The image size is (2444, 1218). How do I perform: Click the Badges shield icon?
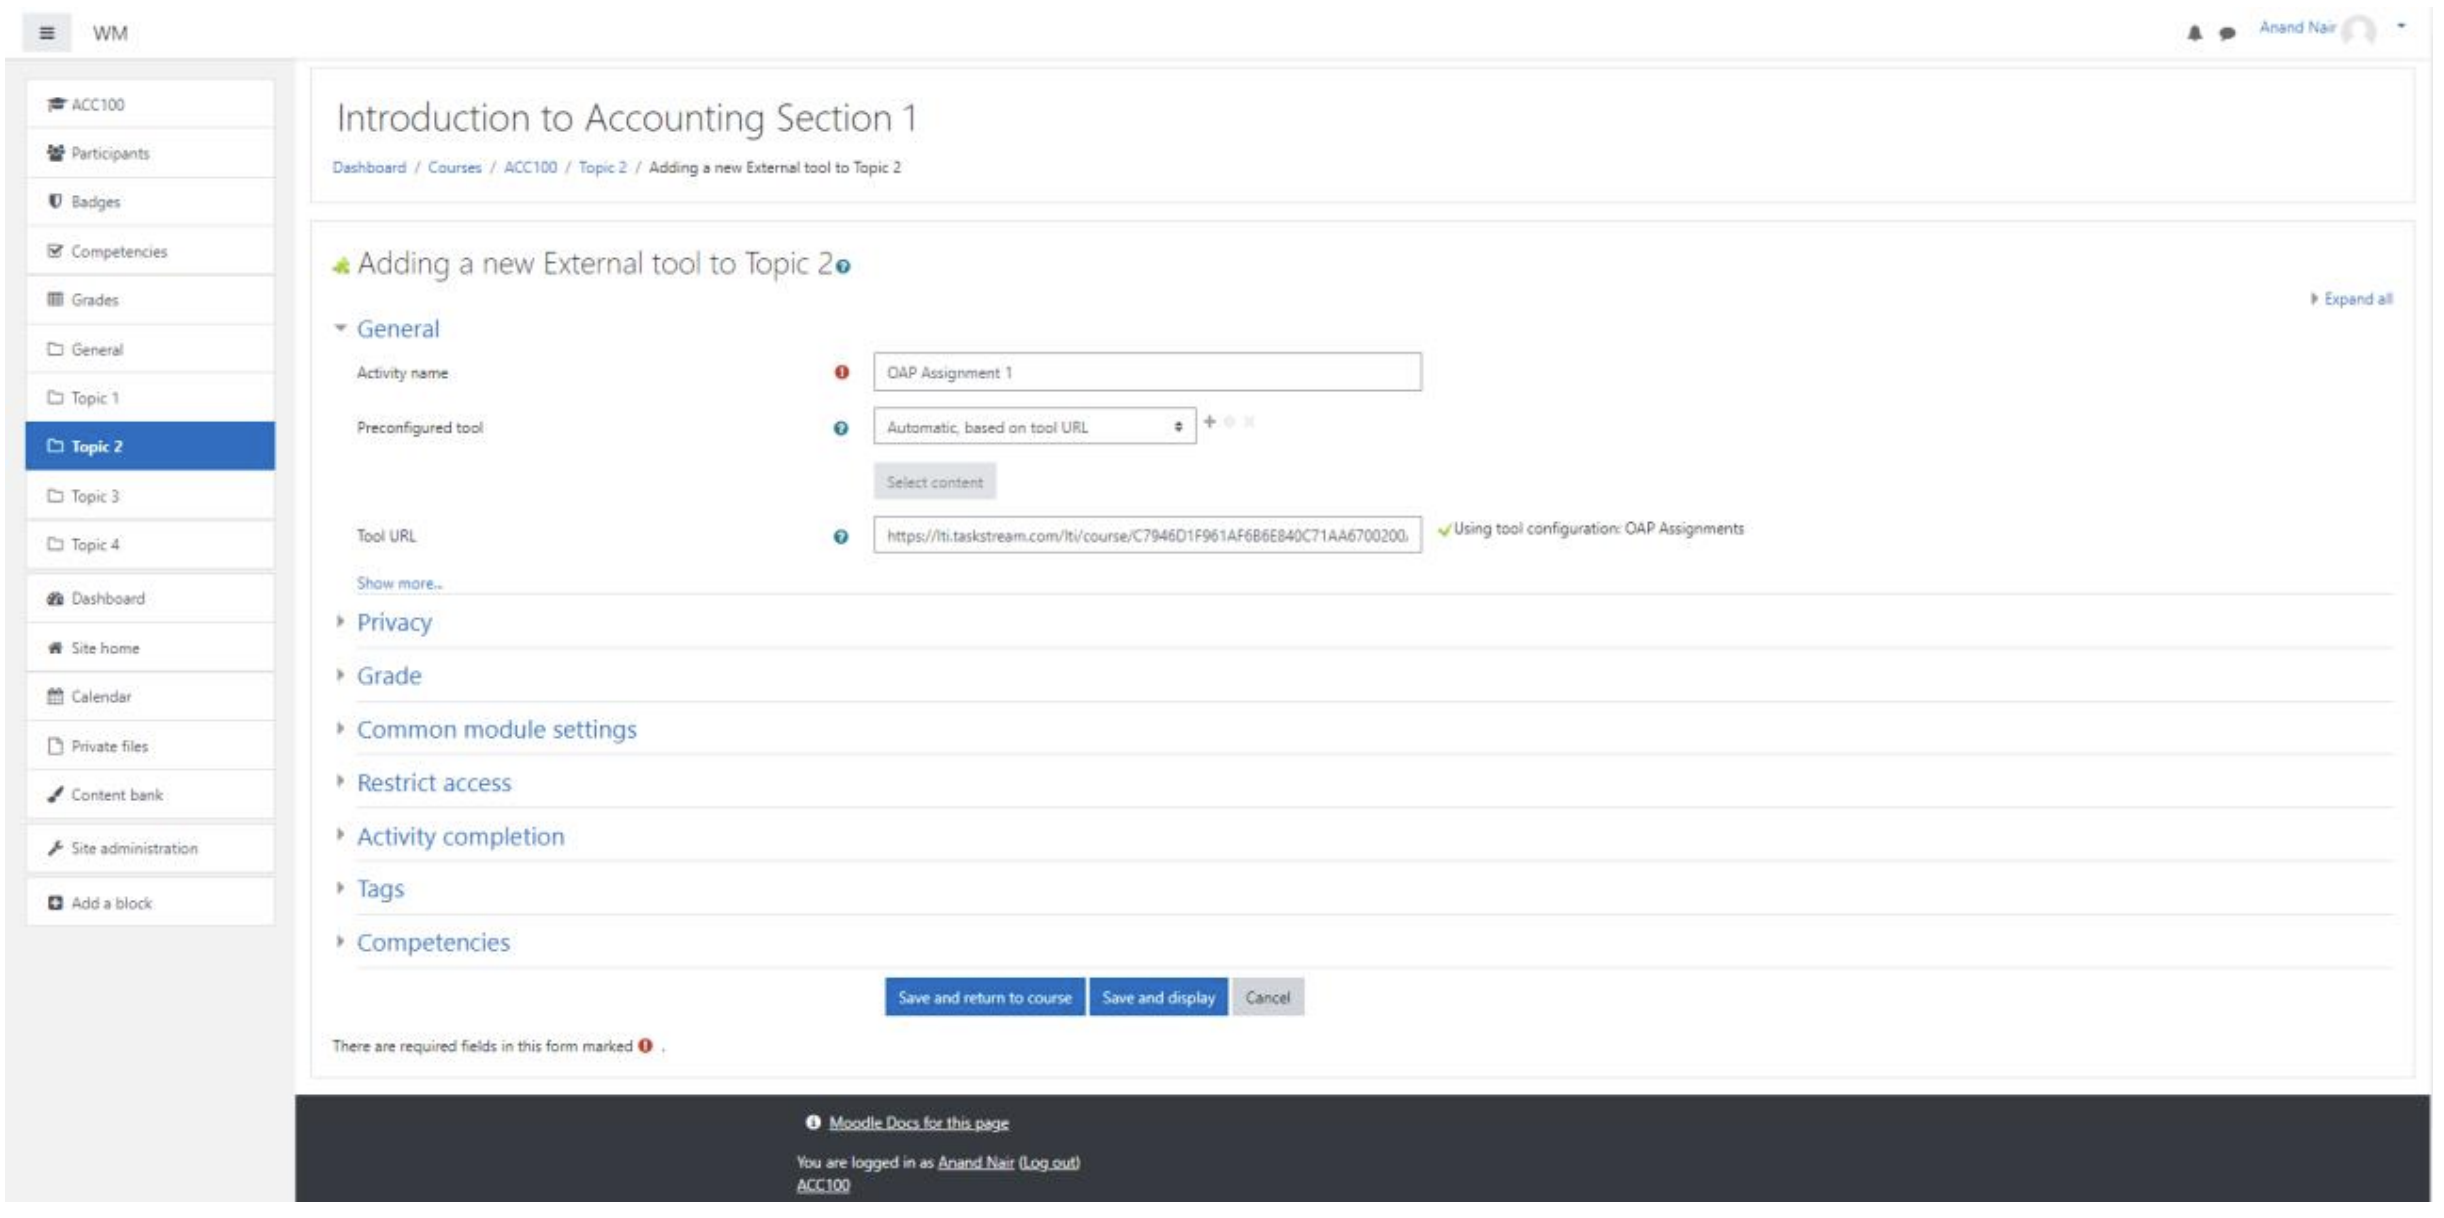(56, 201)
